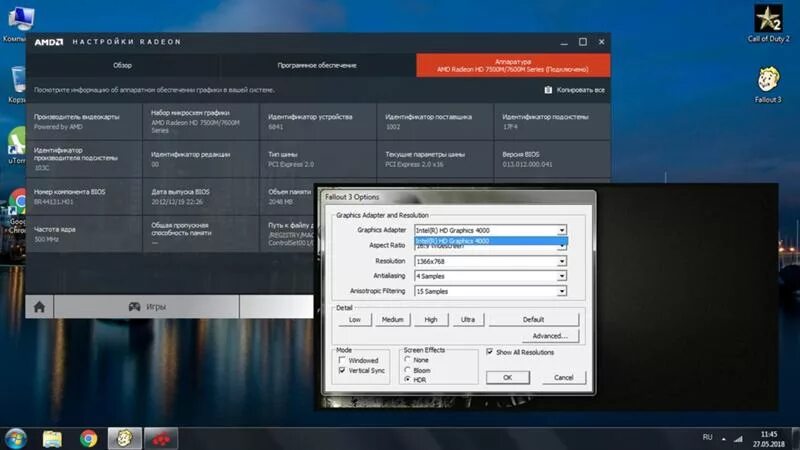800x450 pixels.
Task: Open the Recycle Bin desktop icon
Action: [x=17, y=84]
